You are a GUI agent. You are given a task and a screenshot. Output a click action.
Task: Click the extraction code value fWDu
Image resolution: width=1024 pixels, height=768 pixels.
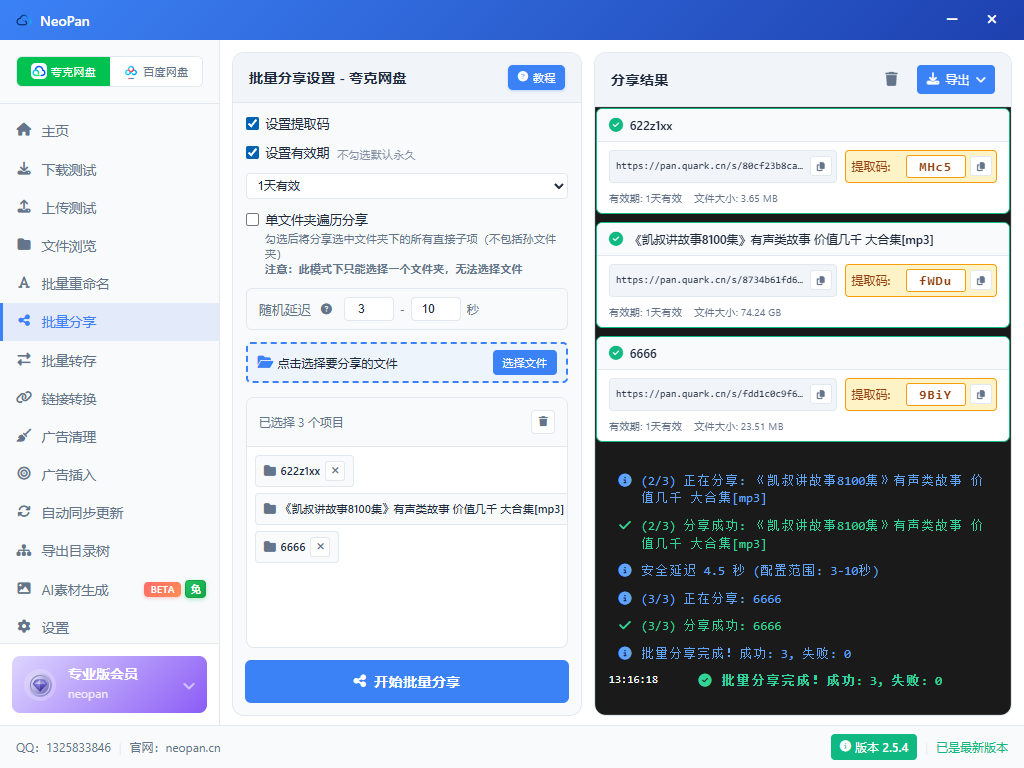pos(935,281)
